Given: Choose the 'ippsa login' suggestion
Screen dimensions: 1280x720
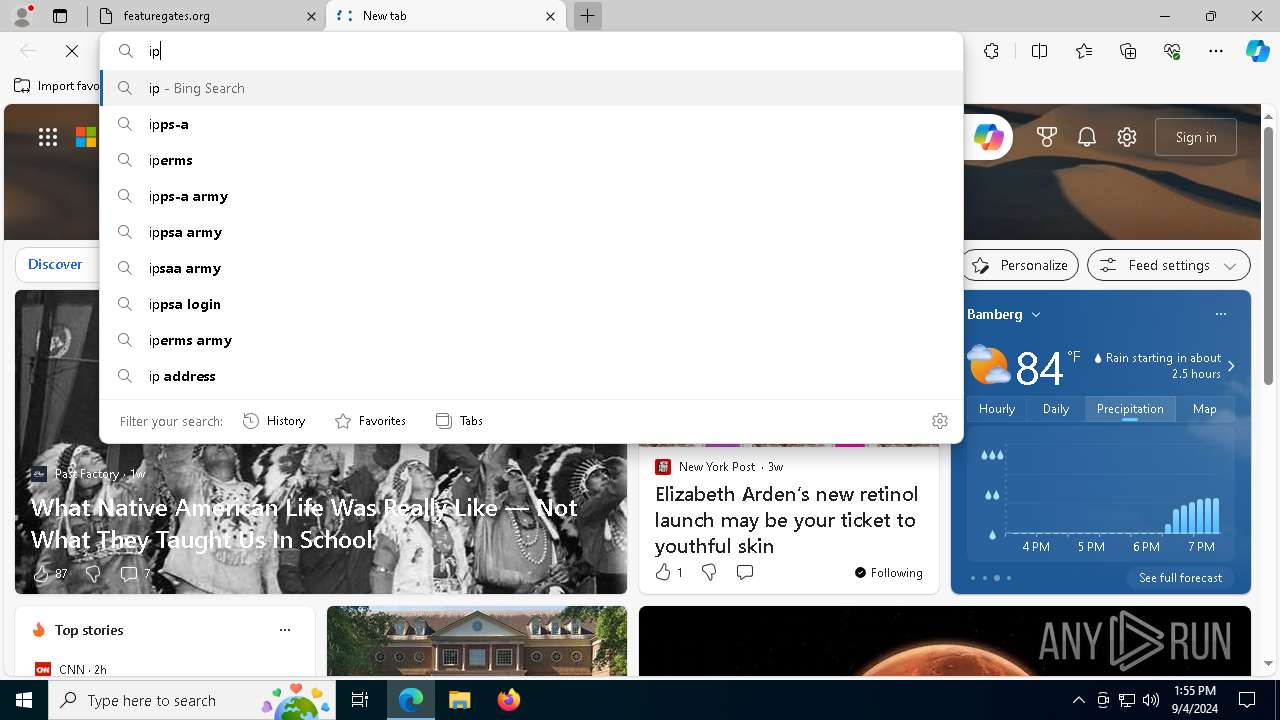Looking at the screenshot, I should pos(531,304).
